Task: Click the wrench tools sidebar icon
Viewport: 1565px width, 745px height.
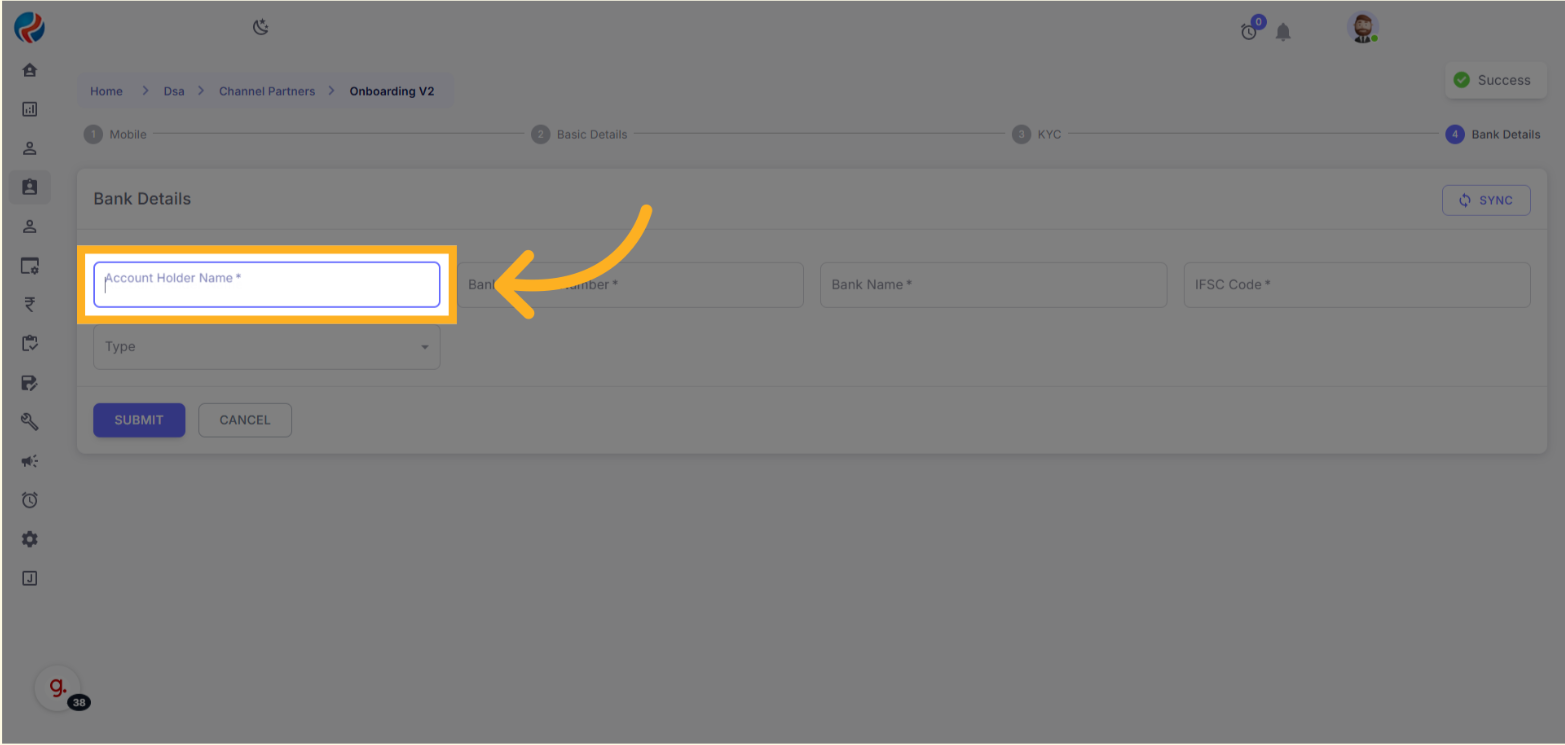Action: 29,422
